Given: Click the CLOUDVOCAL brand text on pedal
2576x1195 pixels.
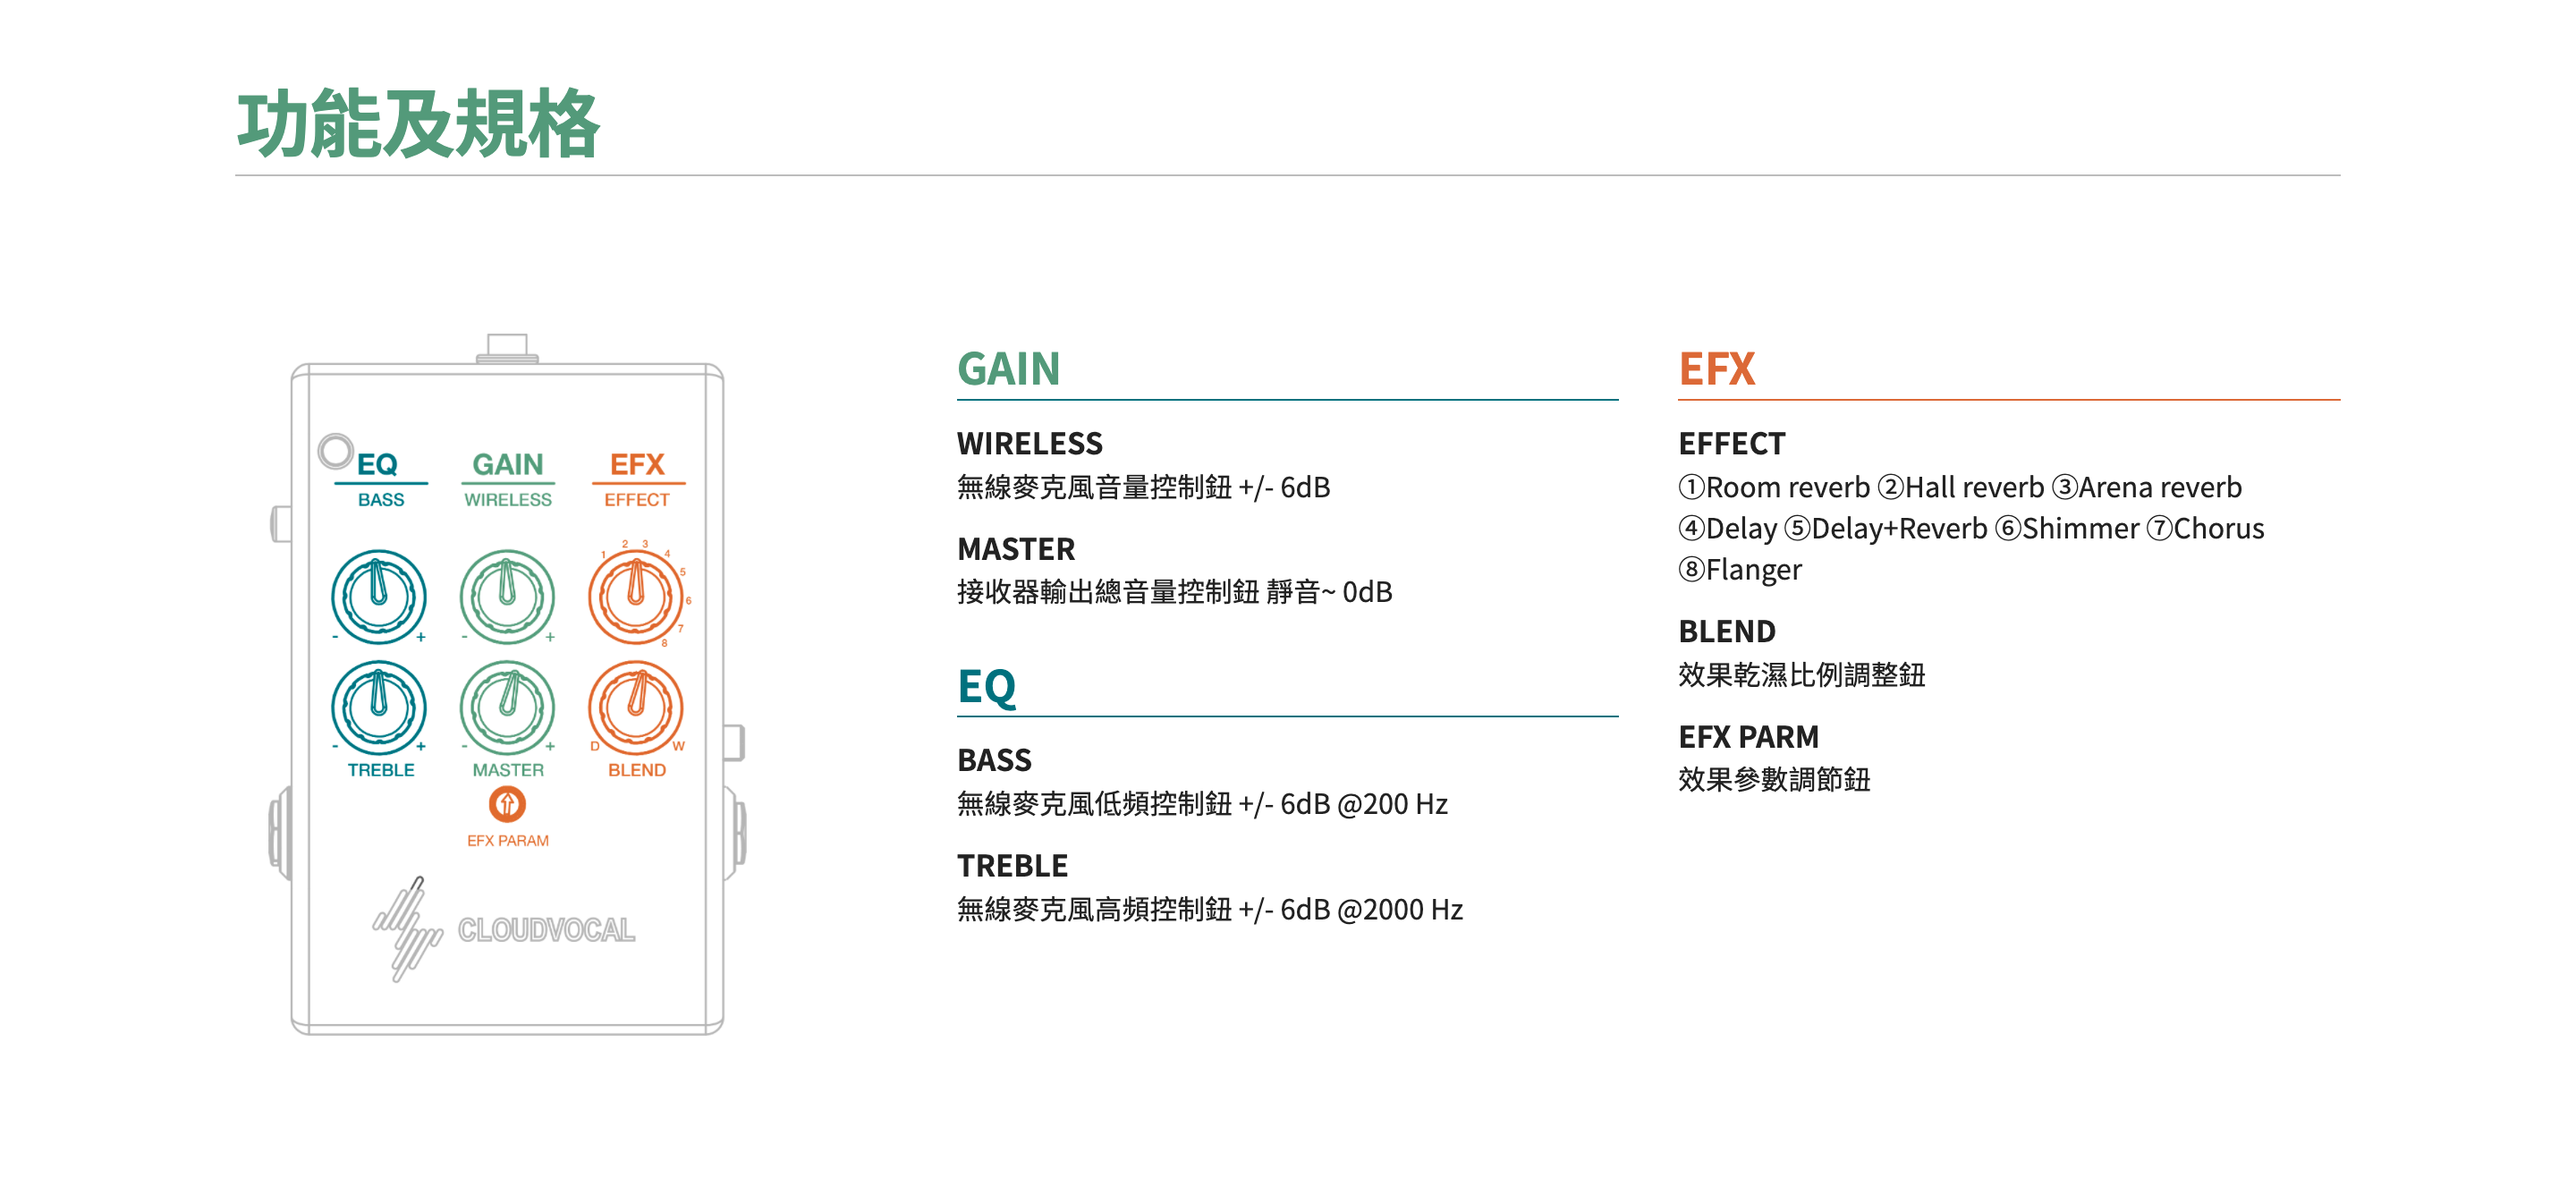Looking at the screenshot, I should pyautogui.click(x=546, y=930).
